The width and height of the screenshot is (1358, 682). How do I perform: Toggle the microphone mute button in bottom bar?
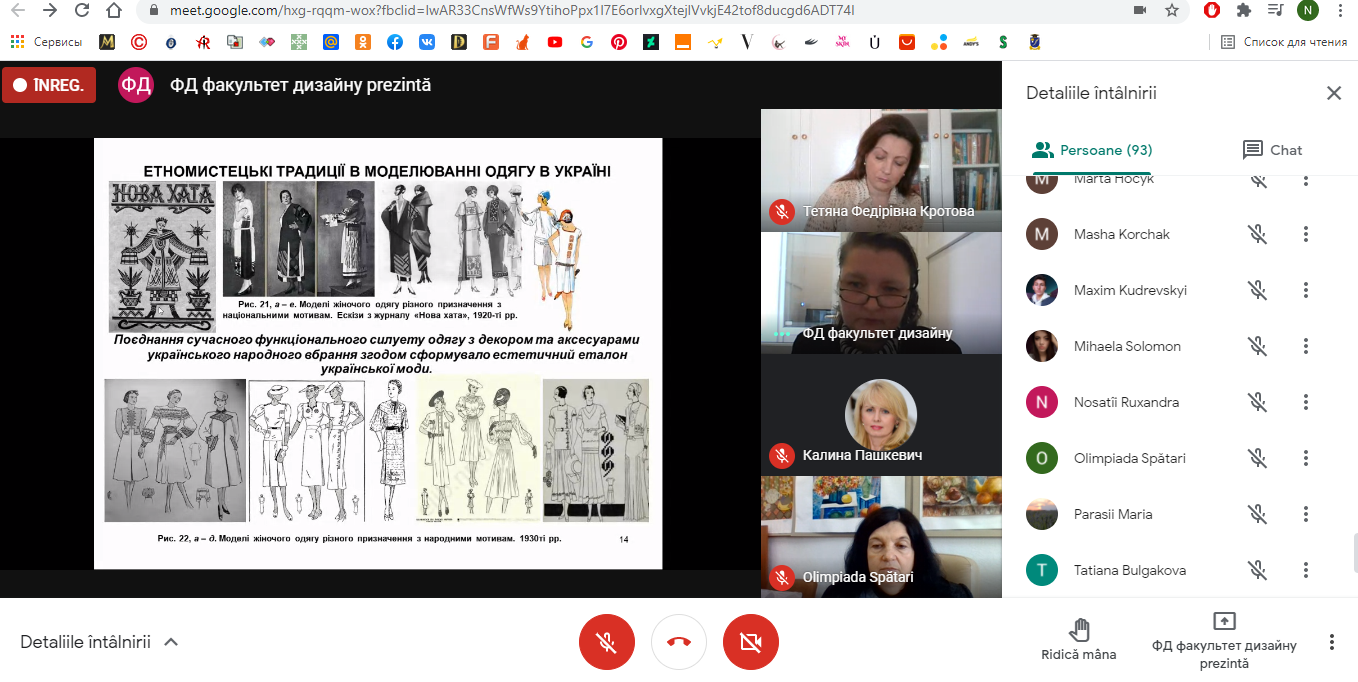606,642
